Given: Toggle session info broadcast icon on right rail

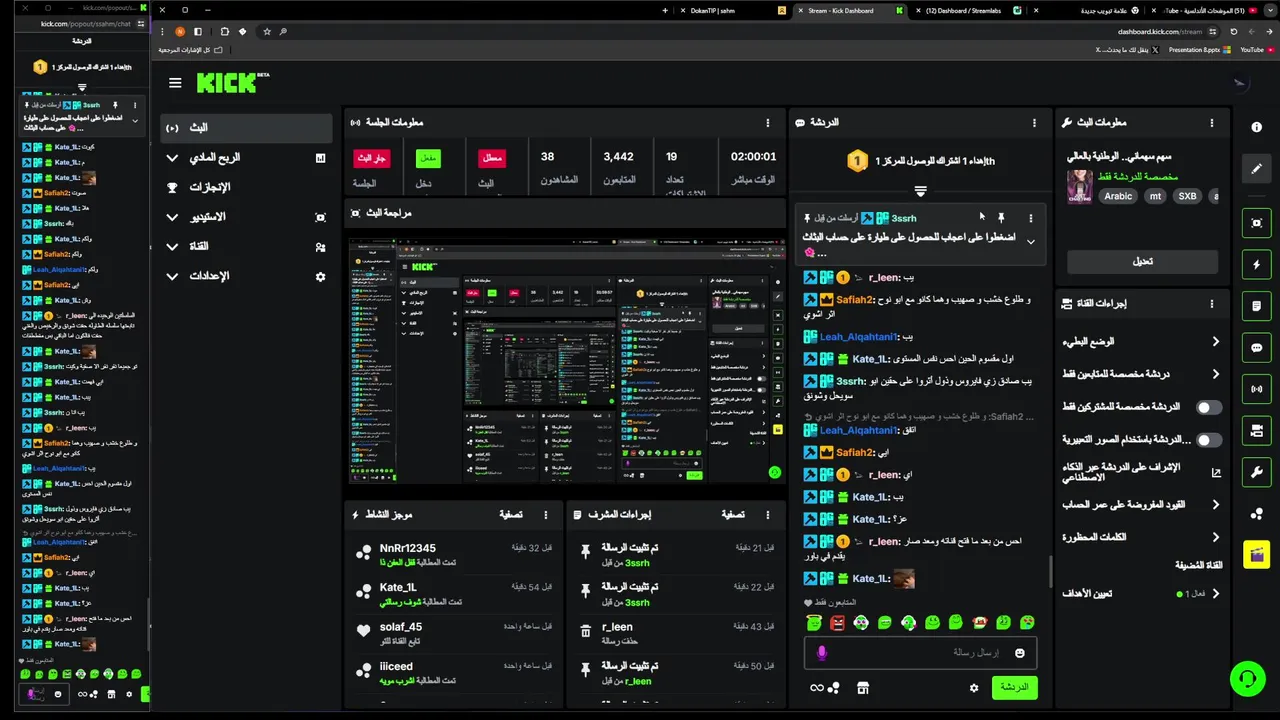Looking at the screenshot, I should 1257,389.
